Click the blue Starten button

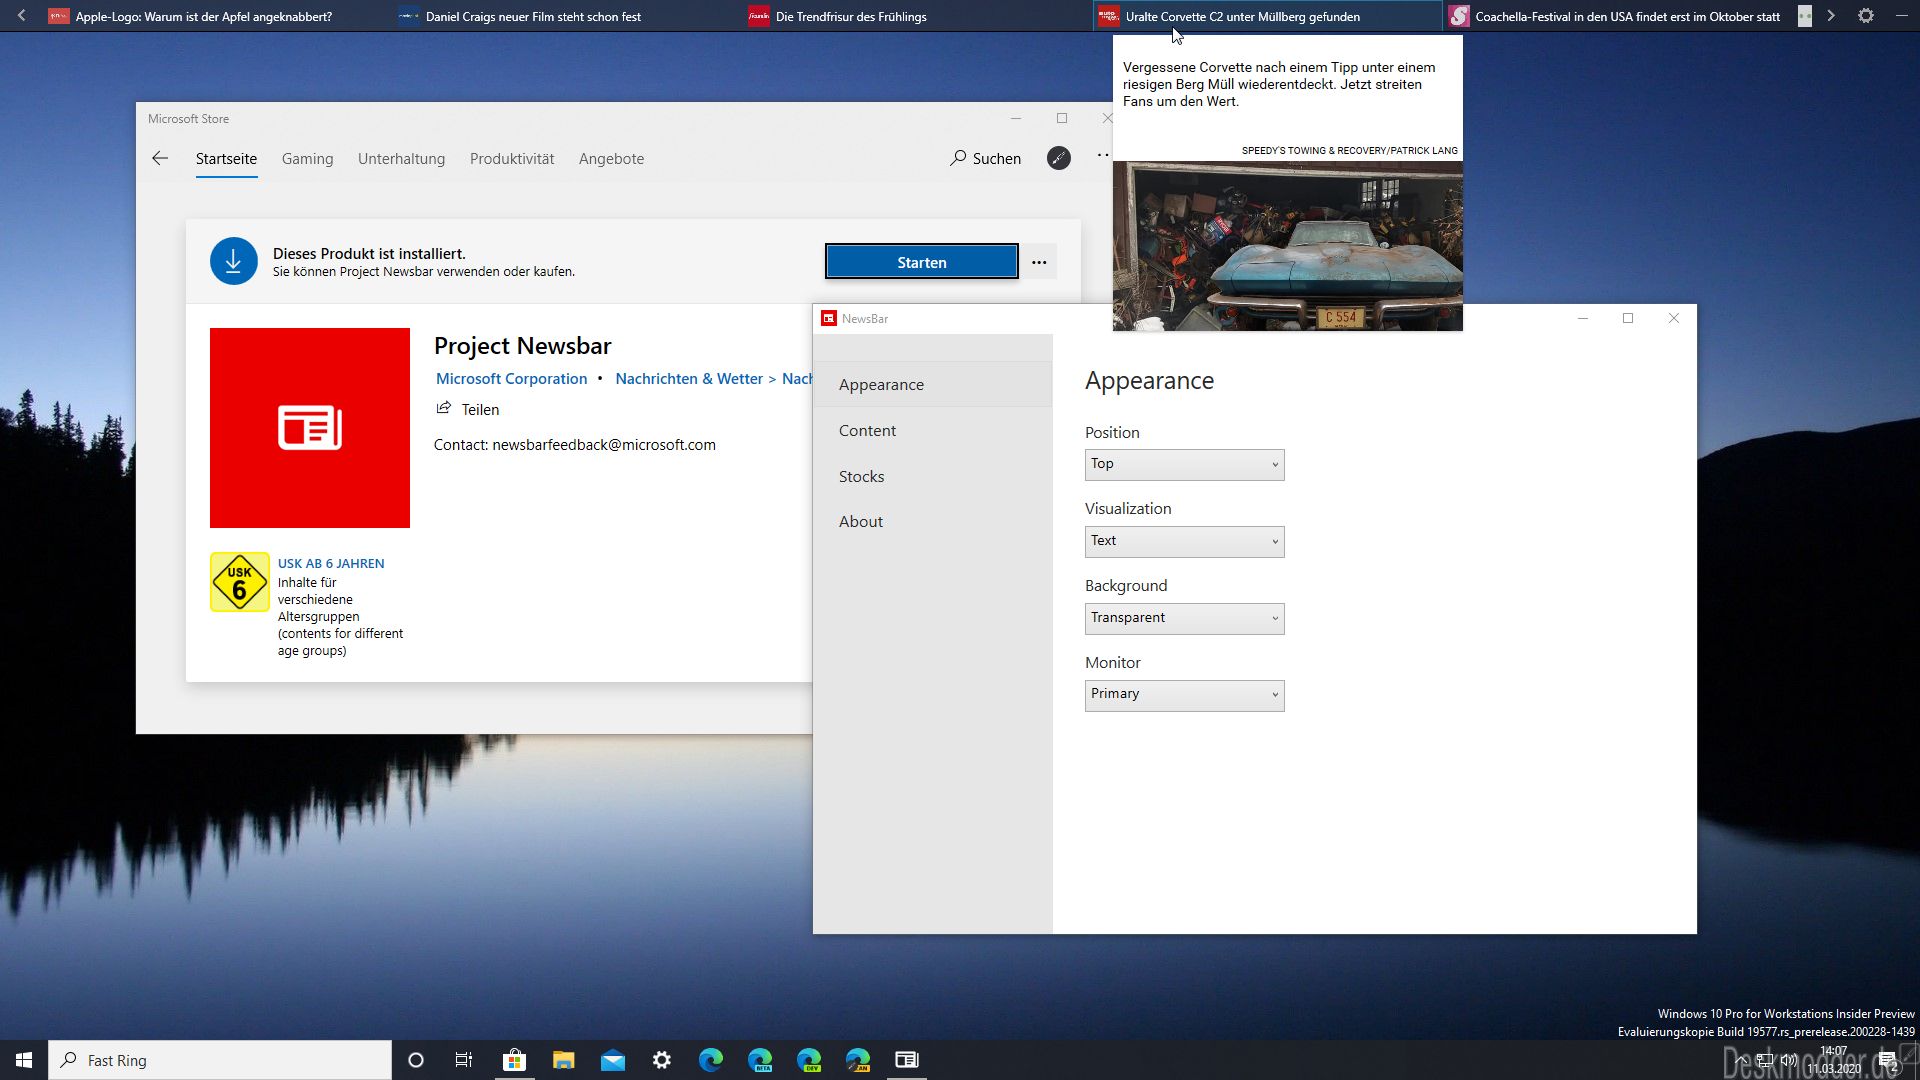tap(921, 262)
